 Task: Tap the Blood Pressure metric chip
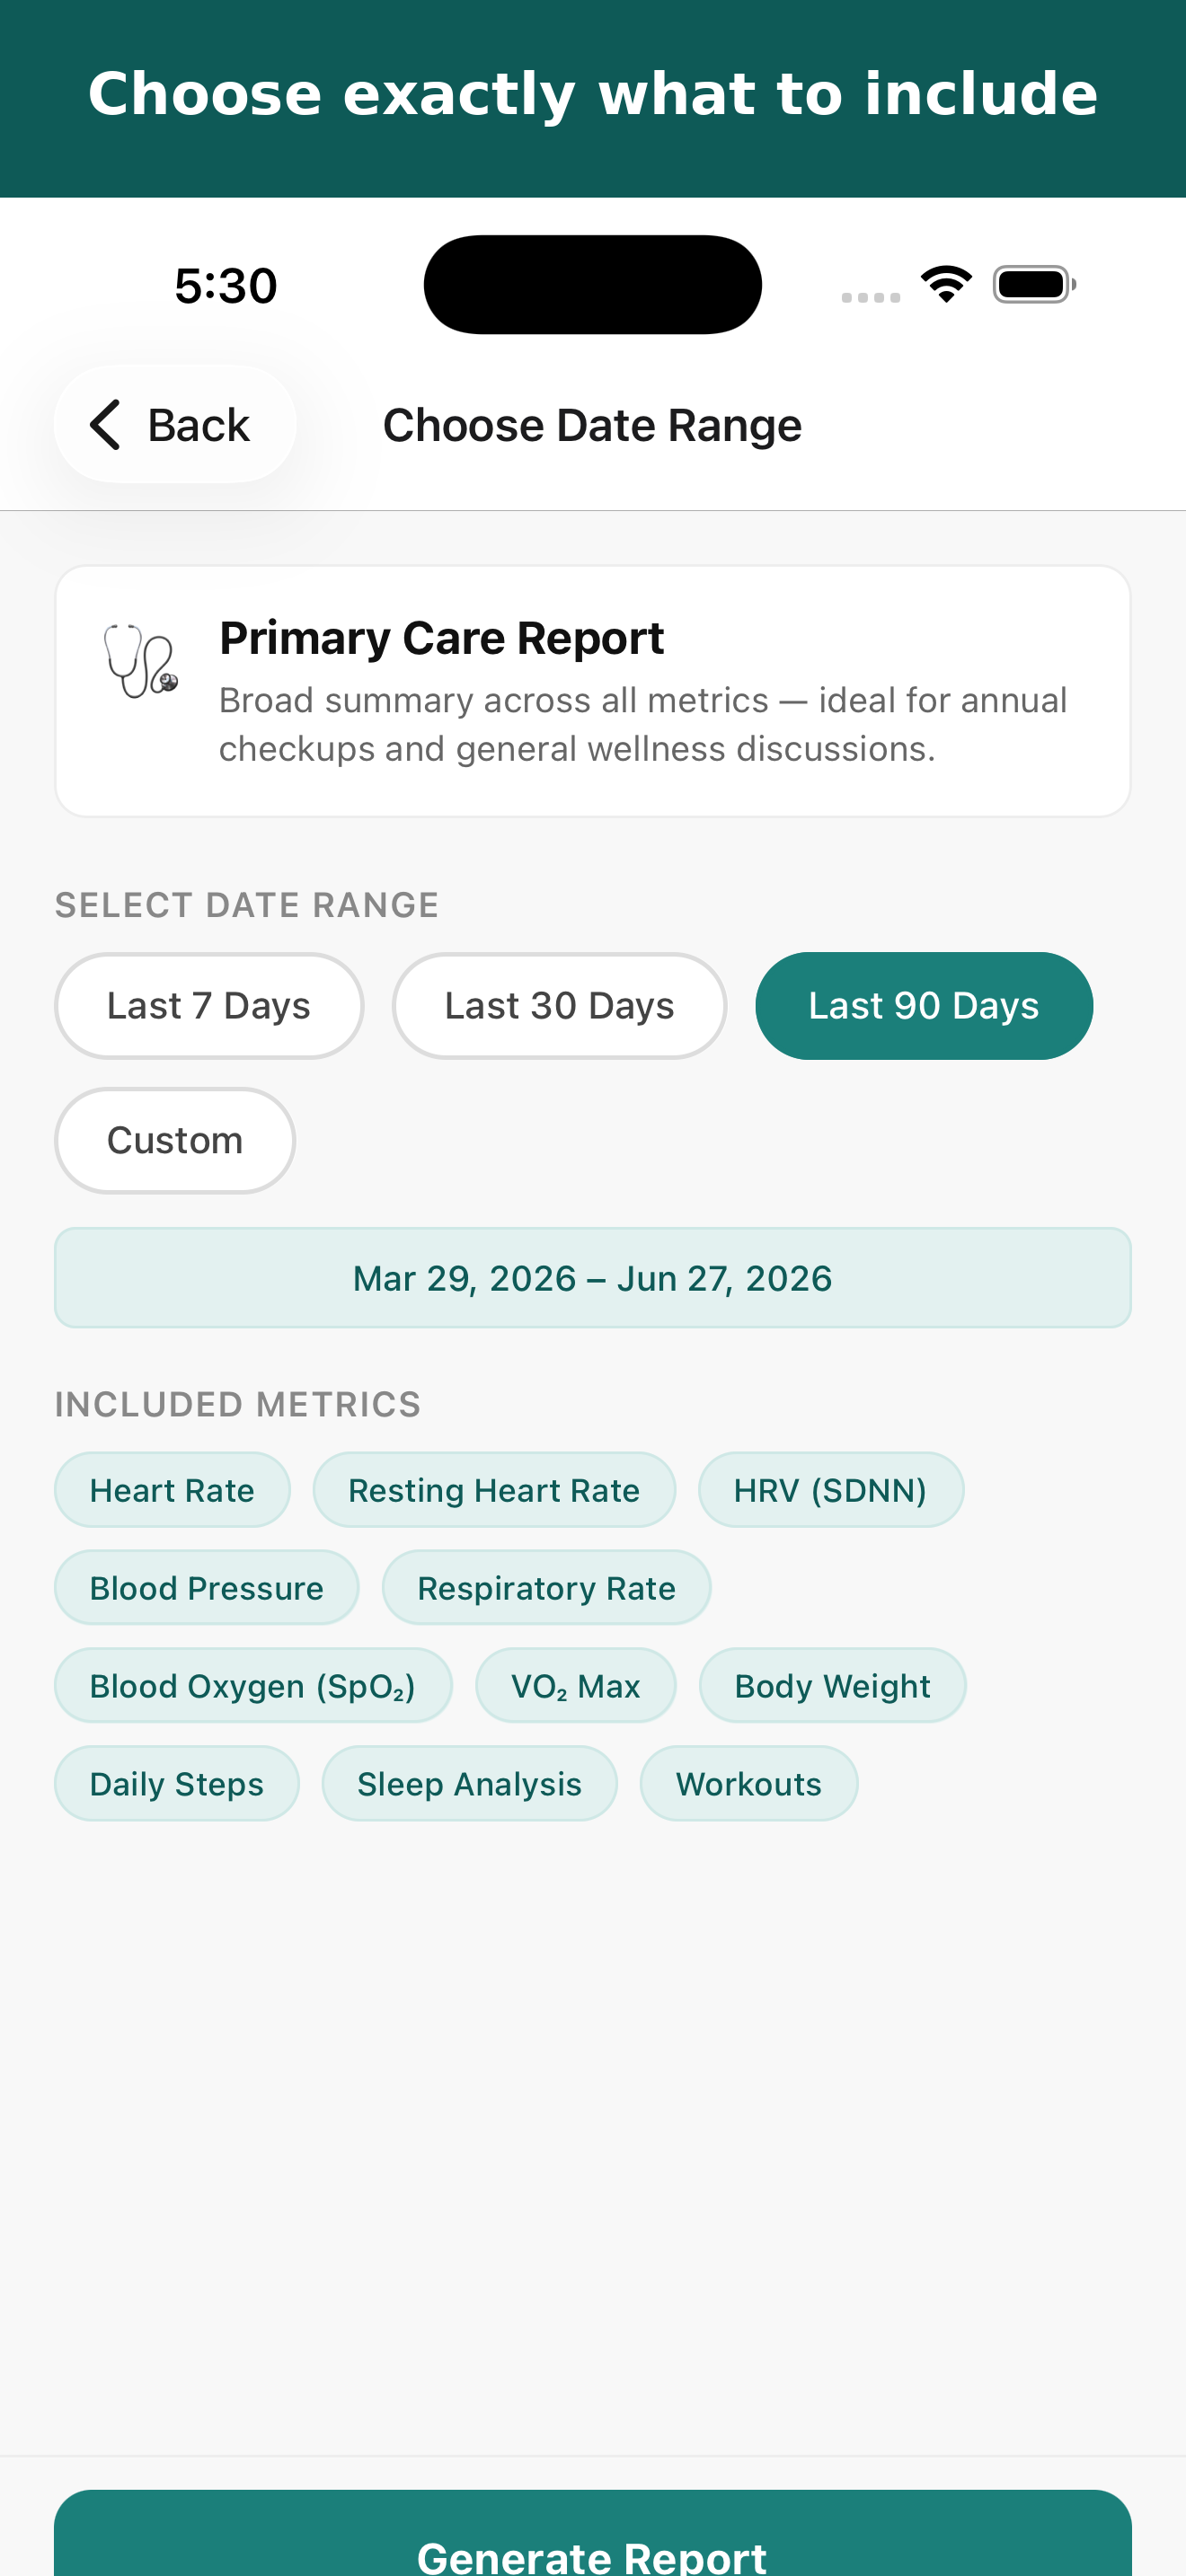click(207, 1588)
